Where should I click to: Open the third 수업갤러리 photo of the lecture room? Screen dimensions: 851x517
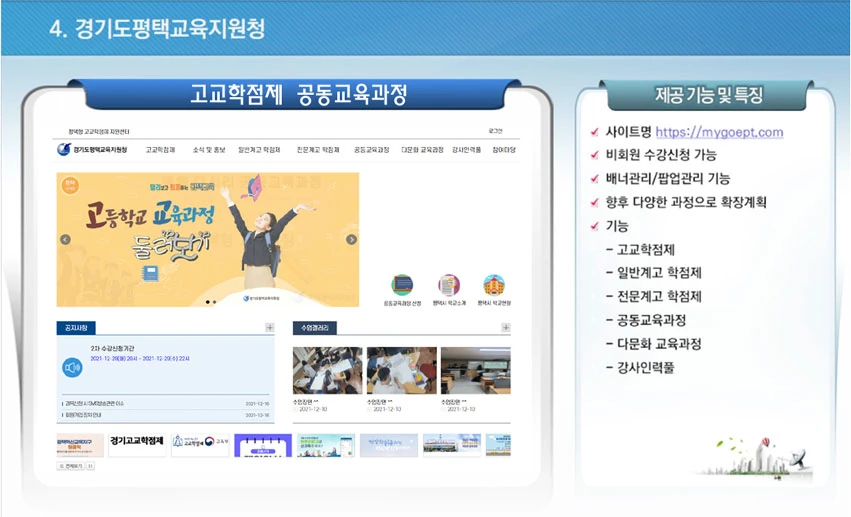pyautogui.click(x=475, y=371)
